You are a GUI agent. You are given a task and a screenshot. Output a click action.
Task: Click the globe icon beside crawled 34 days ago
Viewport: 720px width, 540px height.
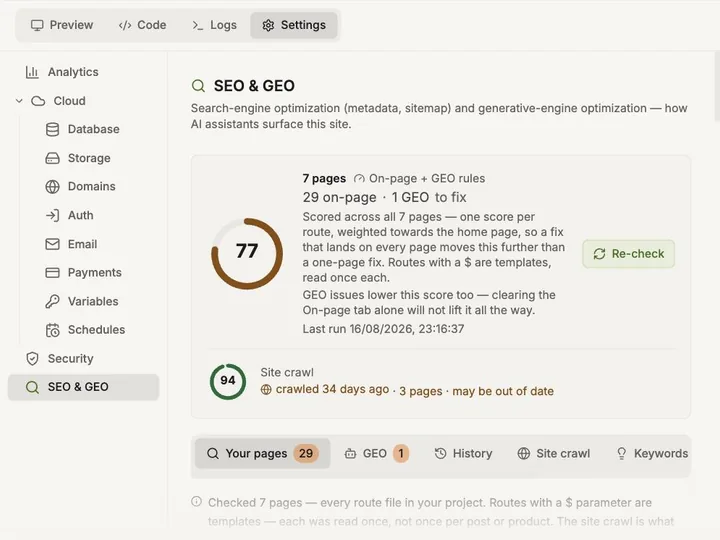[266, 389]
